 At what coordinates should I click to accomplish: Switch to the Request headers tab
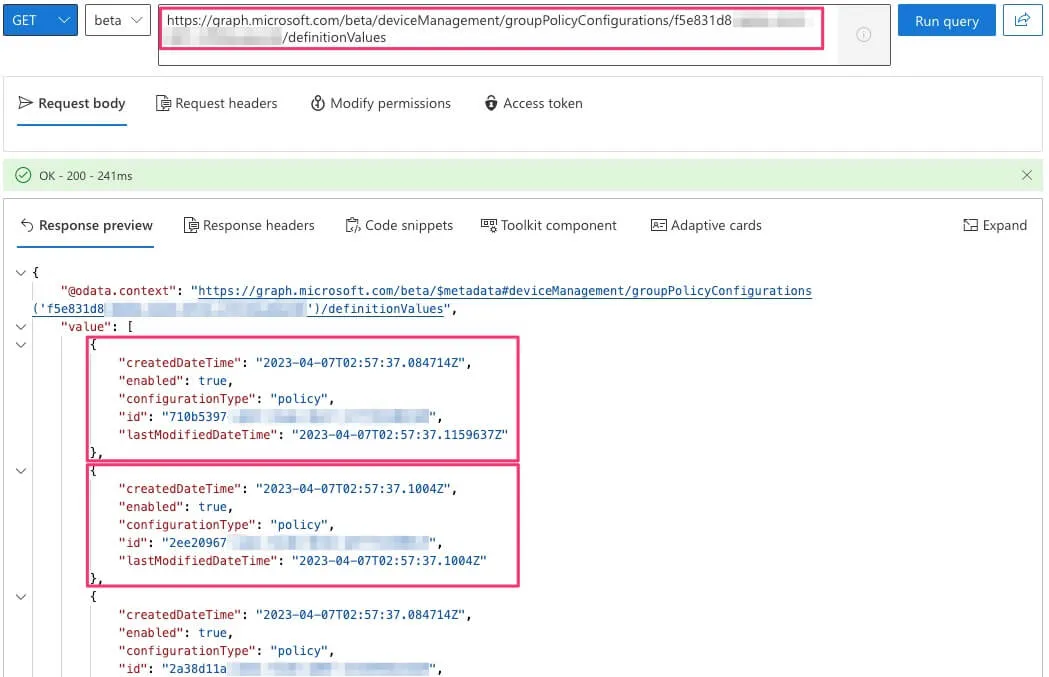click(x=217, y=103)
